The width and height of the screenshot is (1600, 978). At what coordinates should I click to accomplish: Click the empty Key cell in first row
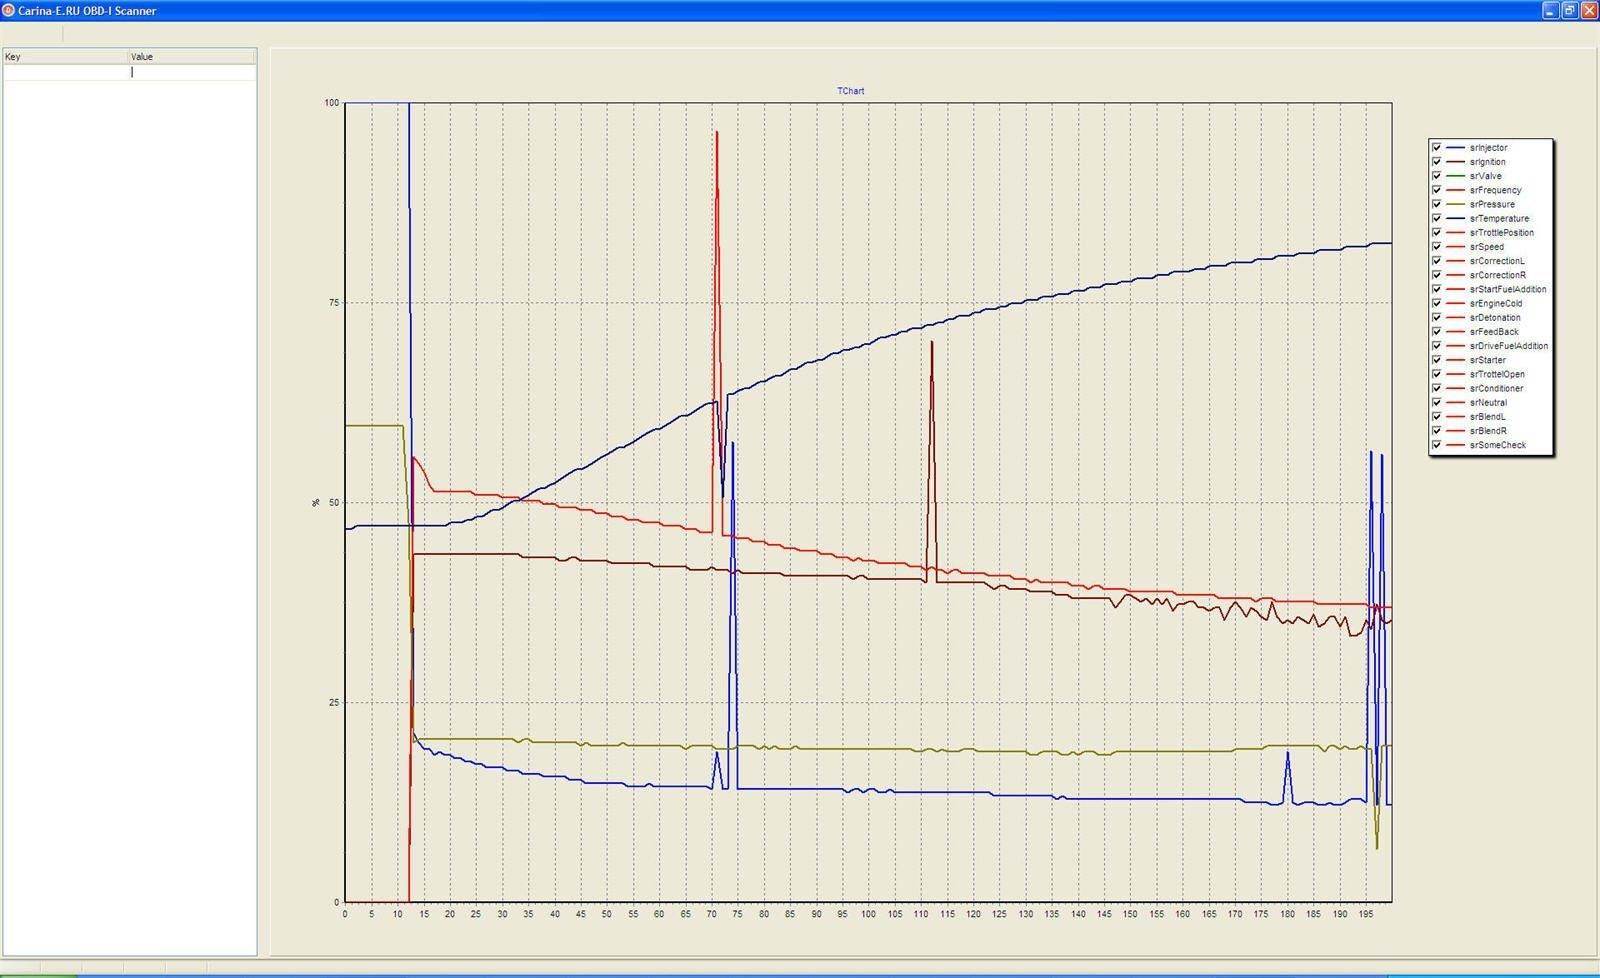(x=65, y=72)
